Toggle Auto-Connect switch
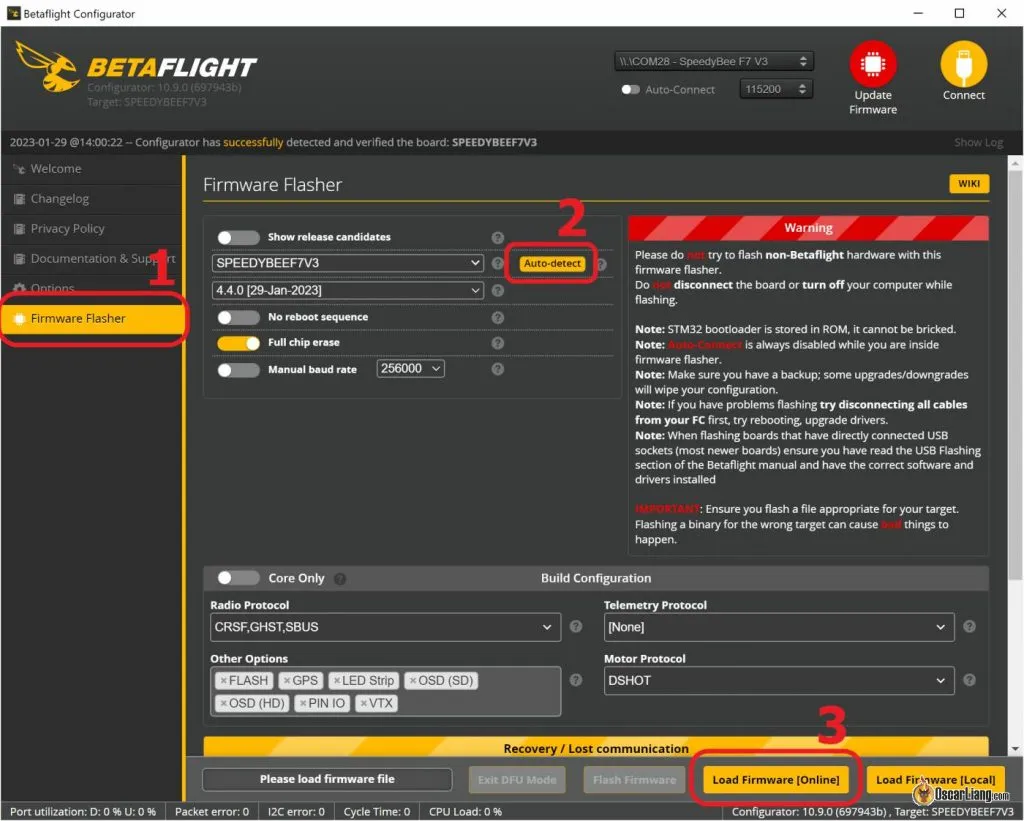The width and height of the screenshot is (1024, 821). click(x=630, y=89)
